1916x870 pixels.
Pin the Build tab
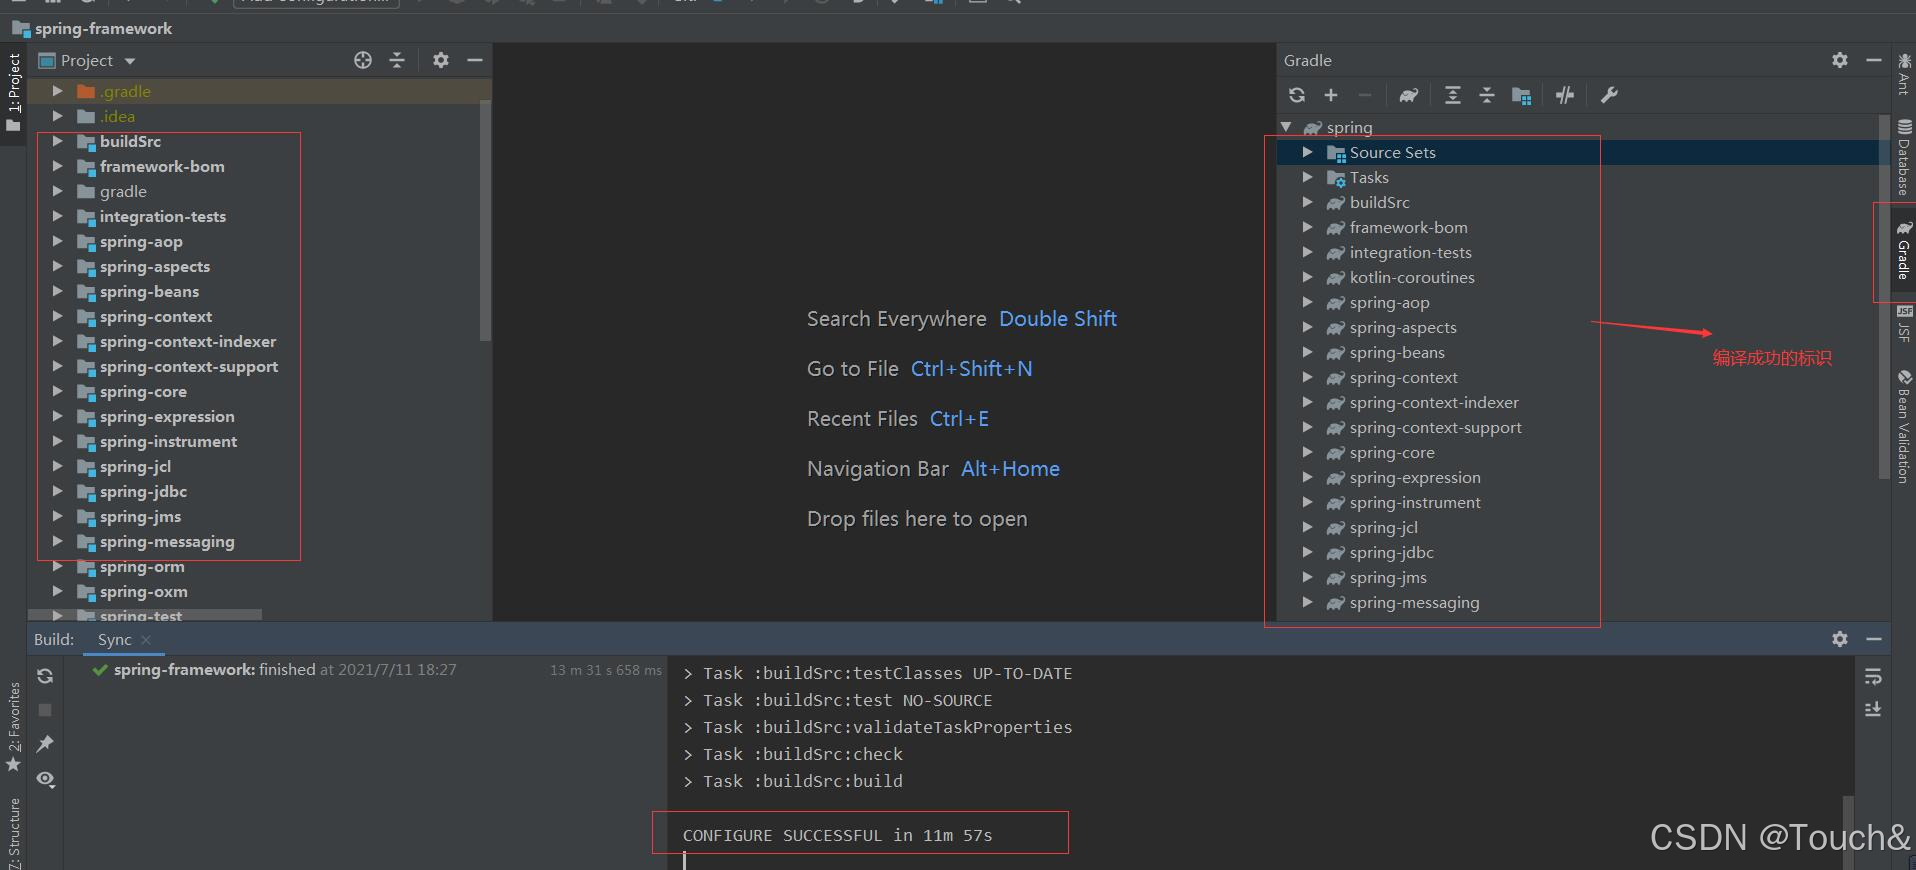(x=45, y=744)
